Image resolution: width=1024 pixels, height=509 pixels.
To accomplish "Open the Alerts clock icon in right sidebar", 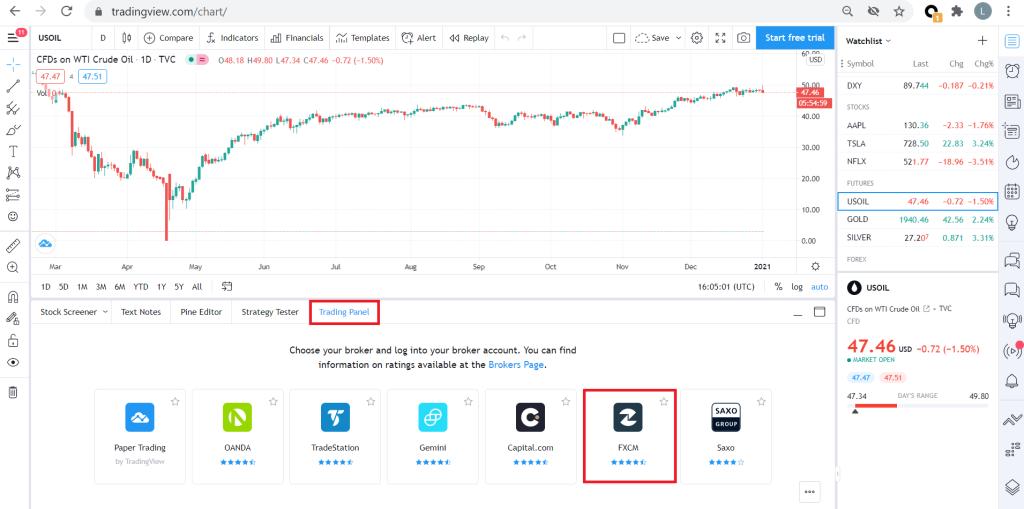I will click(1012, 71).
